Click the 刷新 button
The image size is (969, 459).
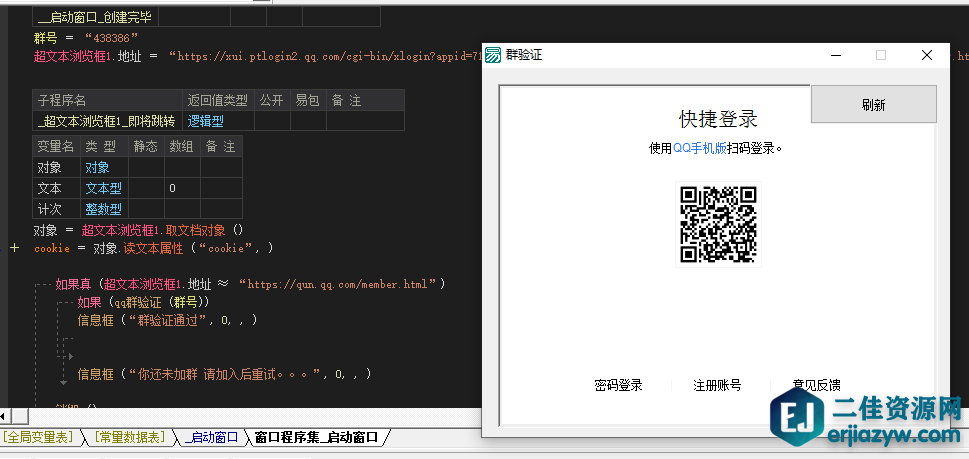click(873, 104)
